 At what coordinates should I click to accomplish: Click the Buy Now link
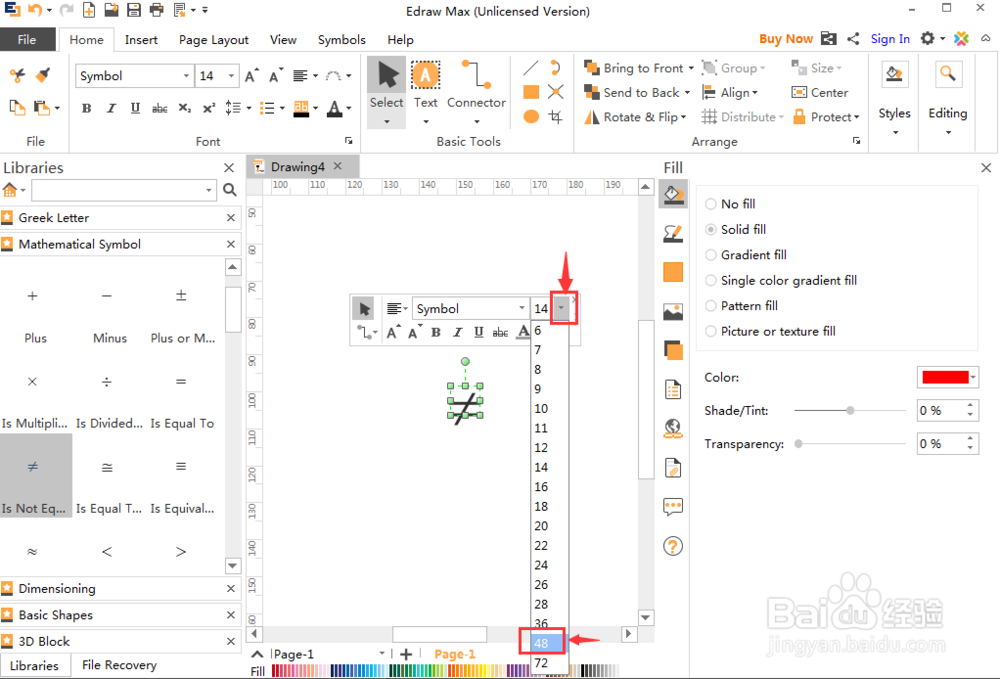tap(786, 39)
